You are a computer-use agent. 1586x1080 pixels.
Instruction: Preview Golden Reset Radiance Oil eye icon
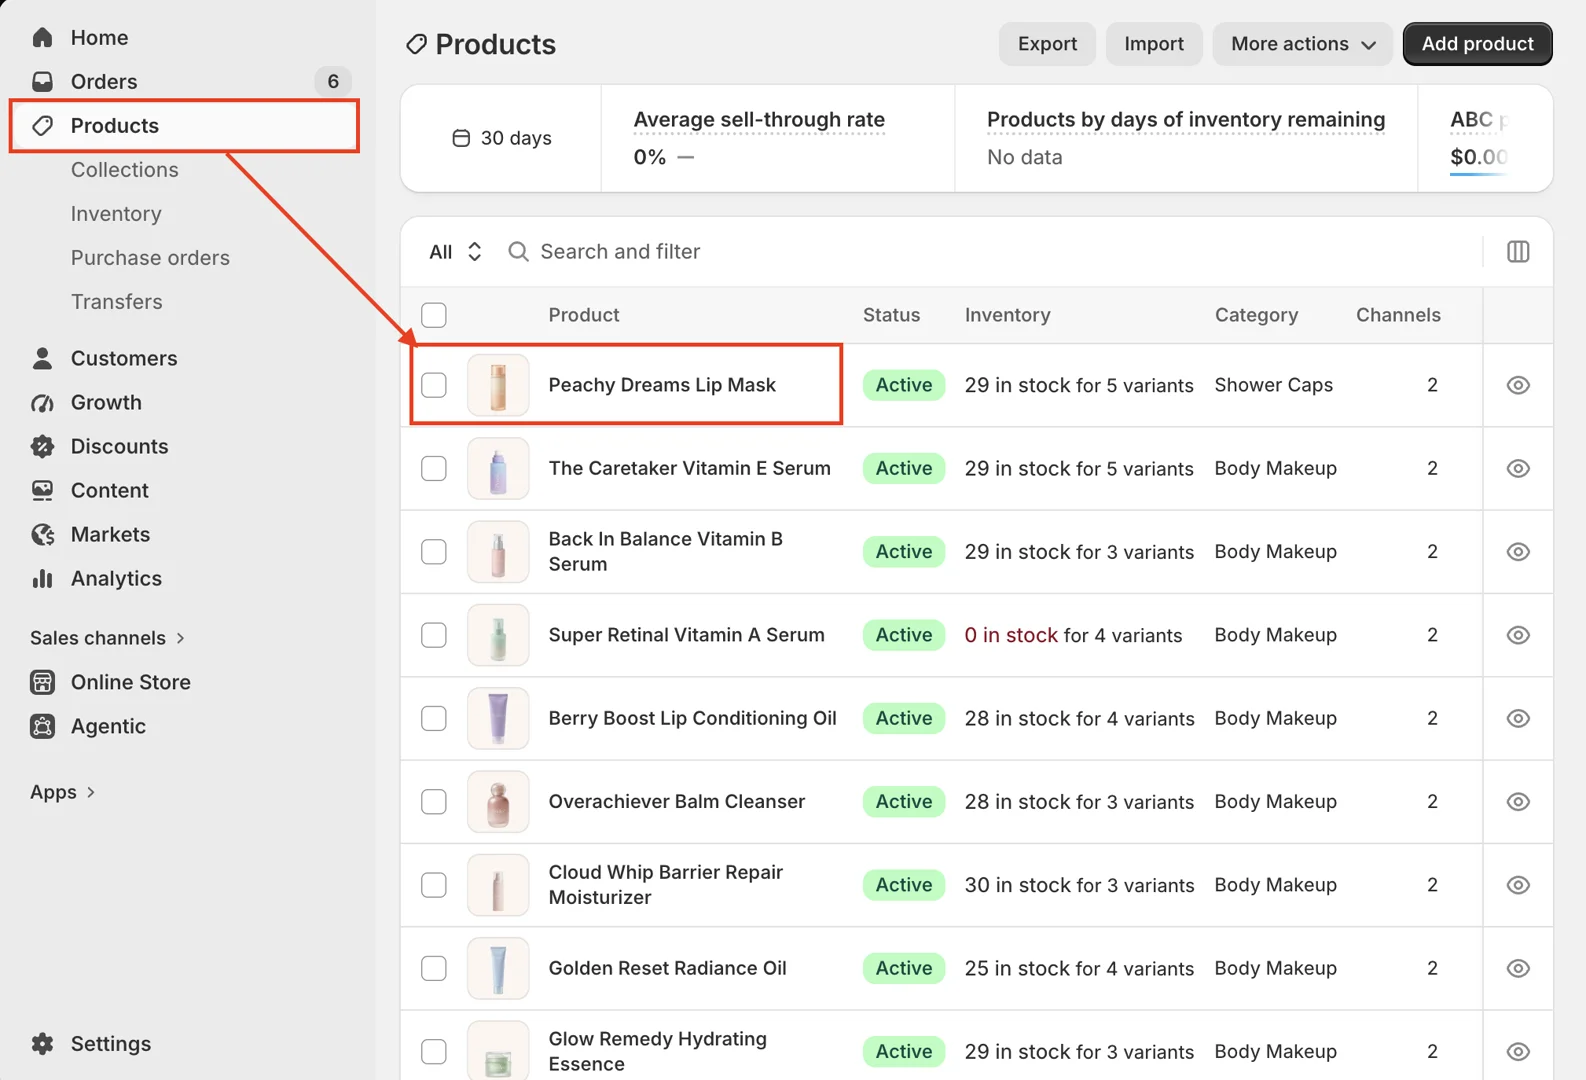pyautogui.click(x=1518, y=968)
